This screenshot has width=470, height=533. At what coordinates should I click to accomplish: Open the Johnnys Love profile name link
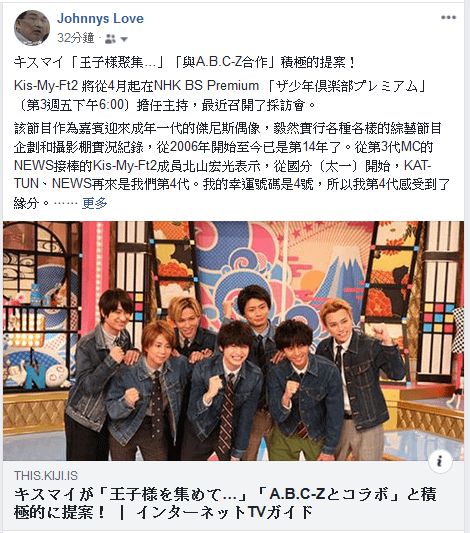click(100, 18)
